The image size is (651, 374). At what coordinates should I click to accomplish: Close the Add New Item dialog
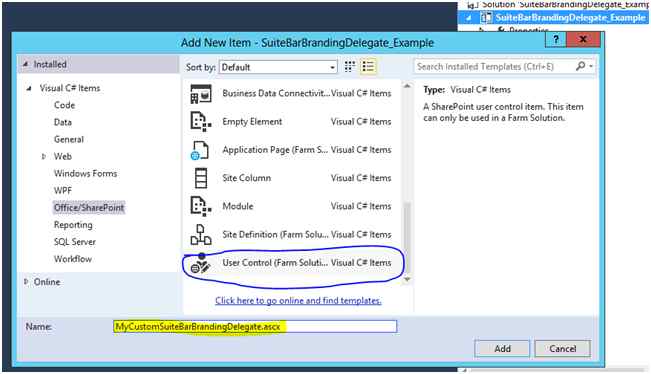click(x=583, y=40)
